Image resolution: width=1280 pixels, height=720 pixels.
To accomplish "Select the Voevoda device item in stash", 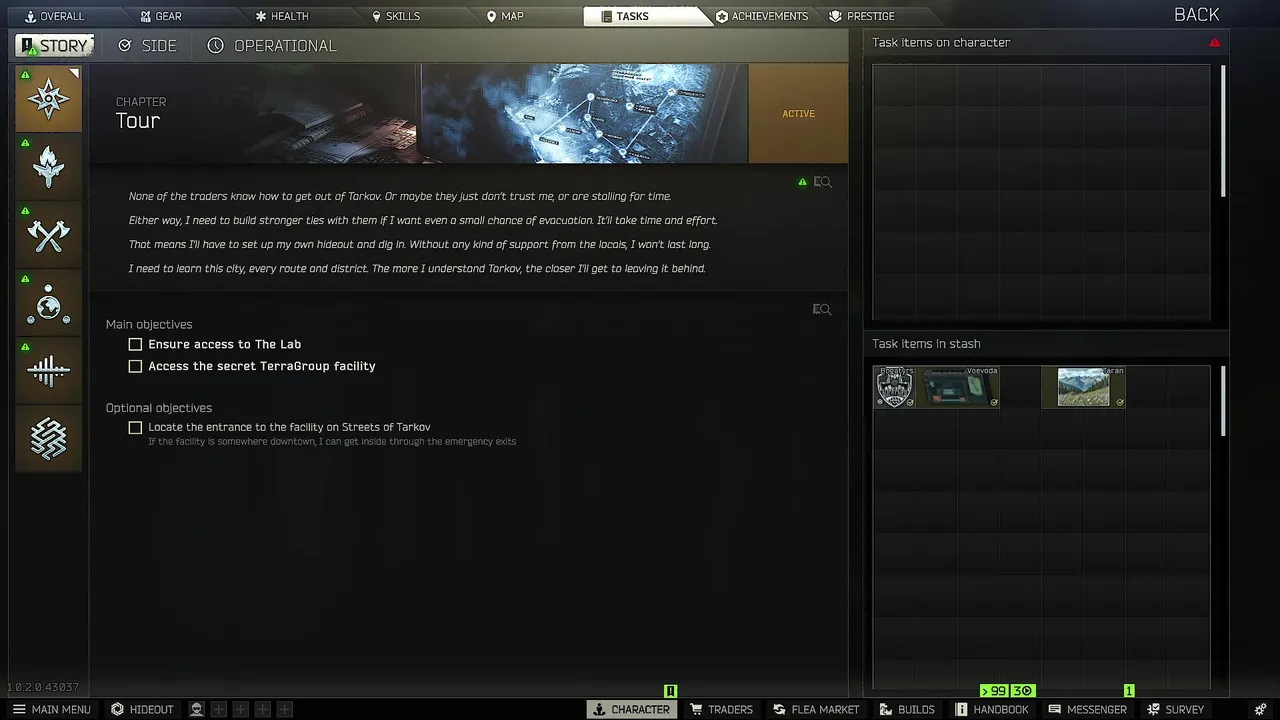I will click(x=958, y=387).
